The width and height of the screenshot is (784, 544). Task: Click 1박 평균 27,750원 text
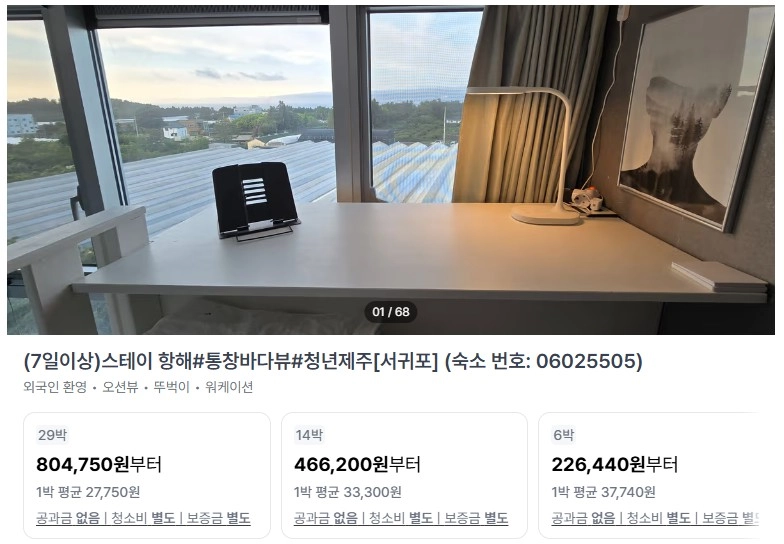tap(88, 492)
